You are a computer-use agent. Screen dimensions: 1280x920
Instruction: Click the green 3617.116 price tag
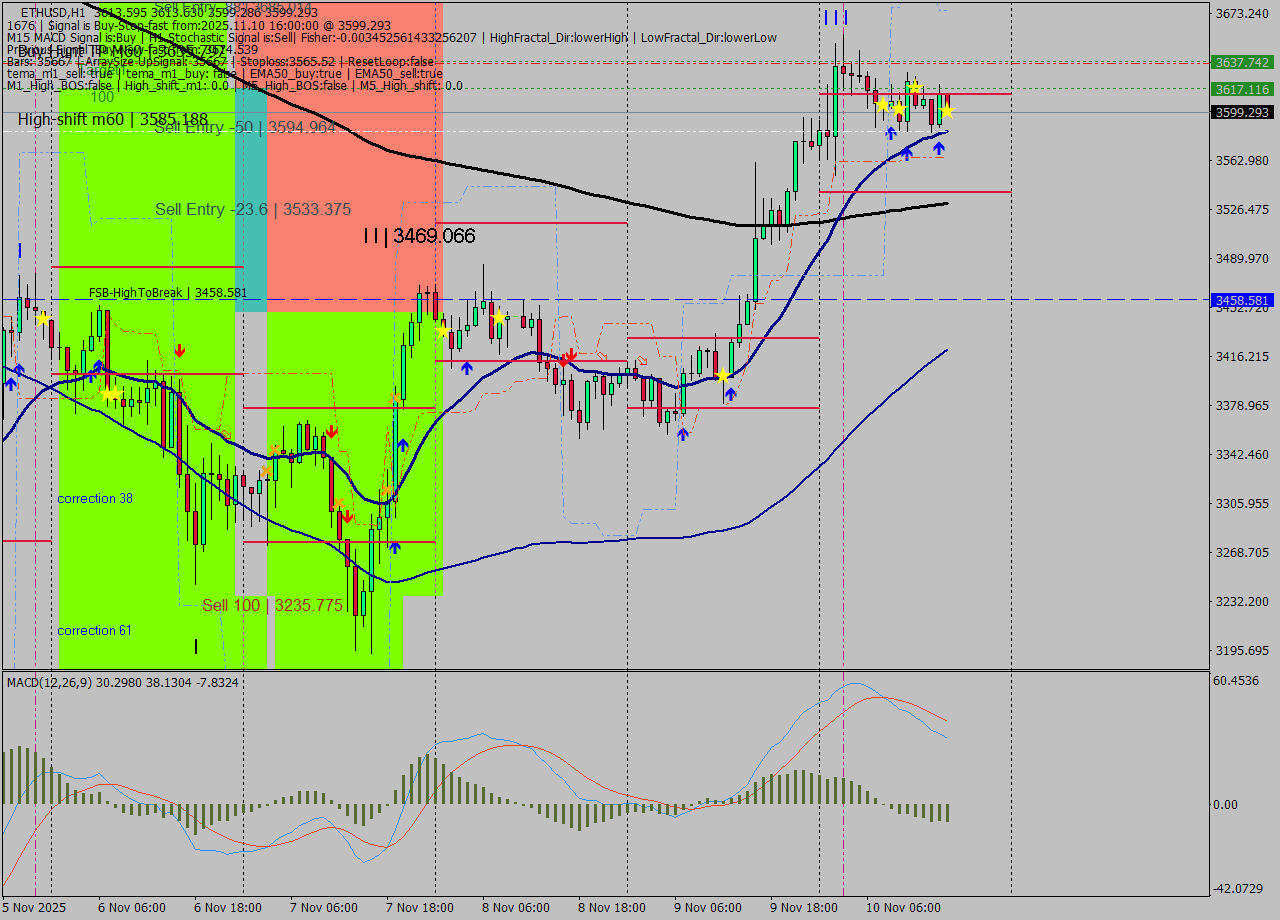pyautogui.click(x=1241, y=89)
